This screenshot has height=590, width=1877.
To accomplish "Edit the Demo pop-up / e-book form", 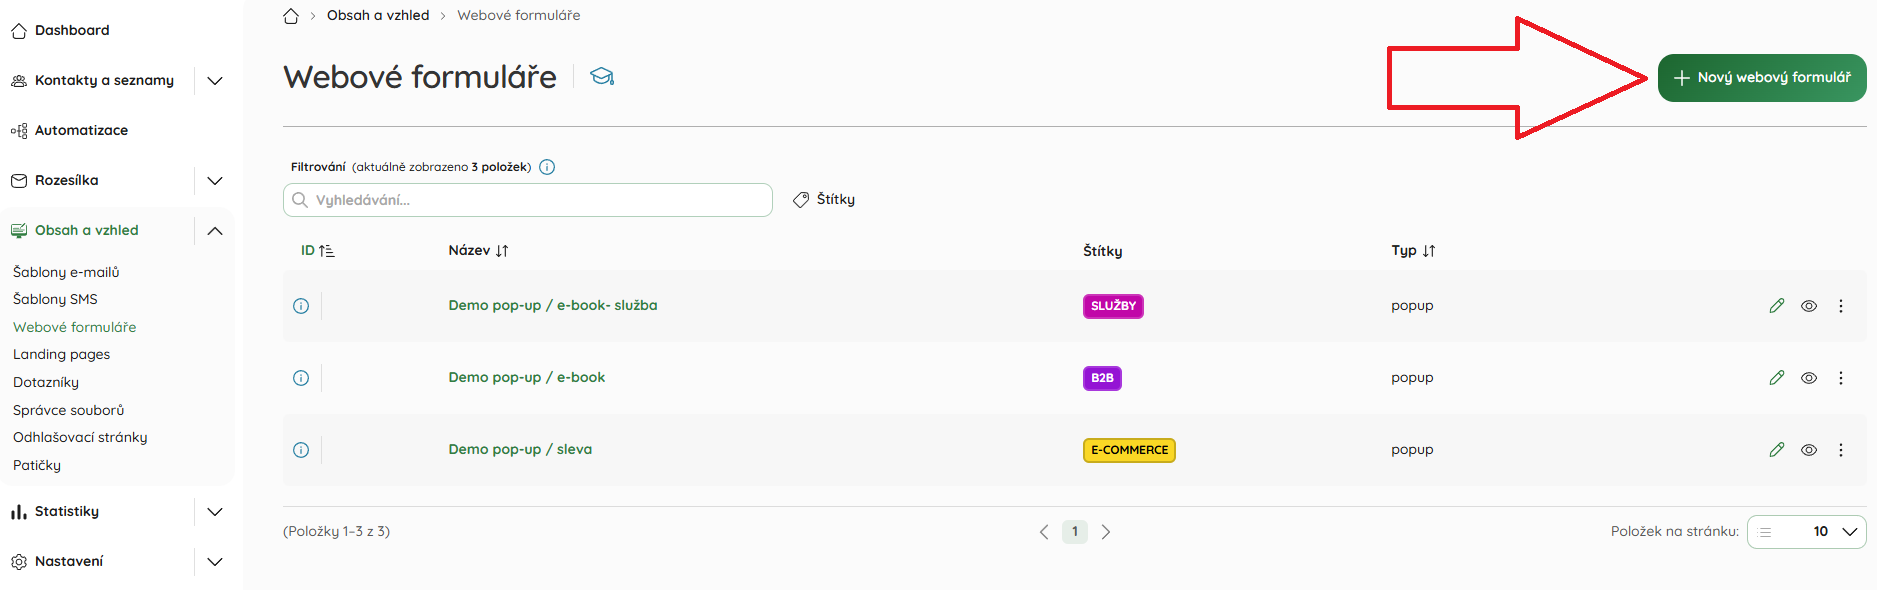I will click(1777, 378).
